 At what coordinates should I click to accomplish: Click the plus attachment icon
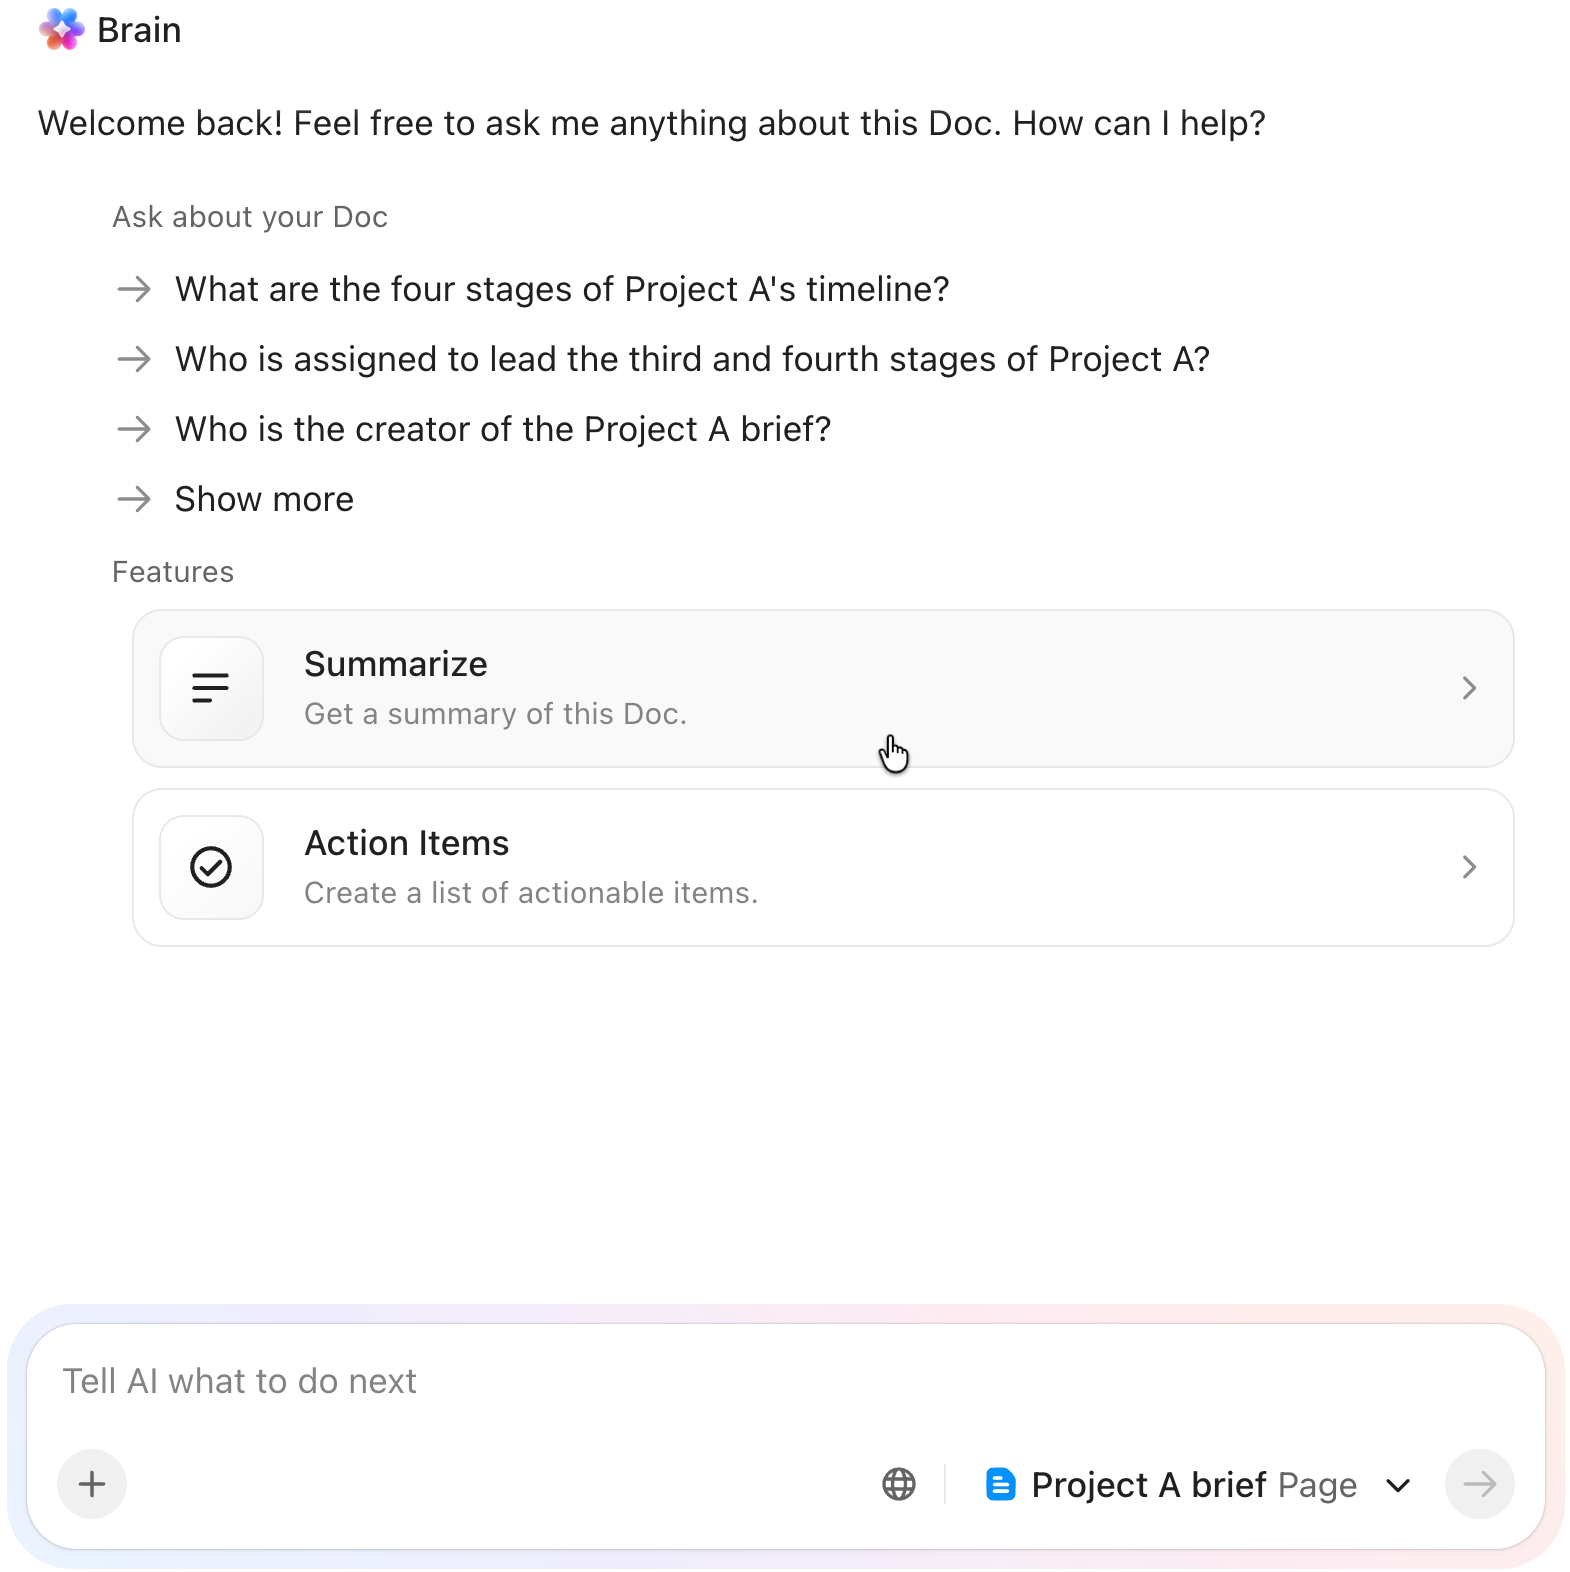[x=91, y=1484]
